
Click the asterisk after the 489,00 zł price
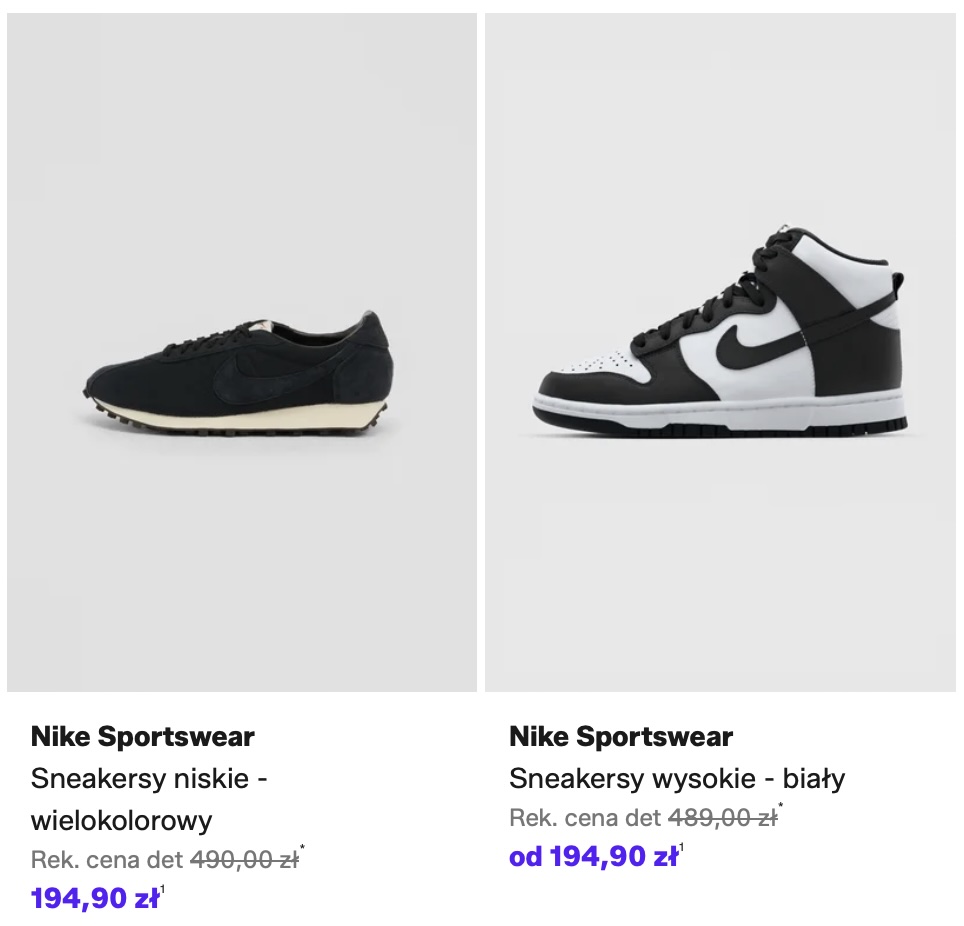pos(781,808)
